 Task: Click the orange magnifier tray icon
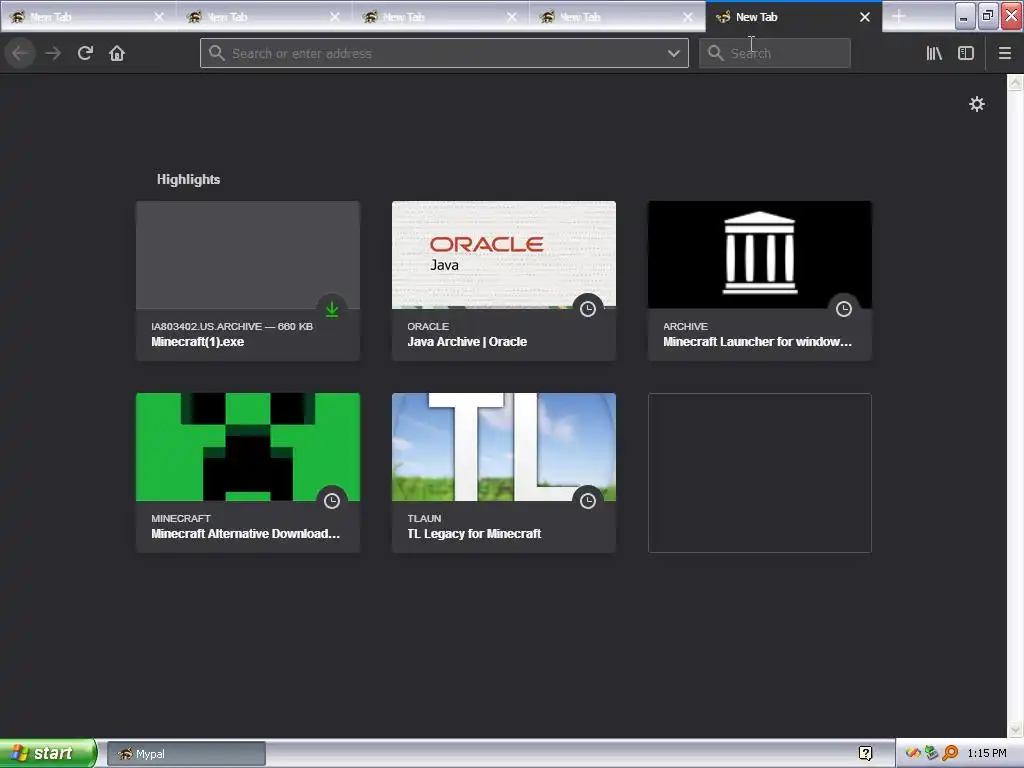950,754
